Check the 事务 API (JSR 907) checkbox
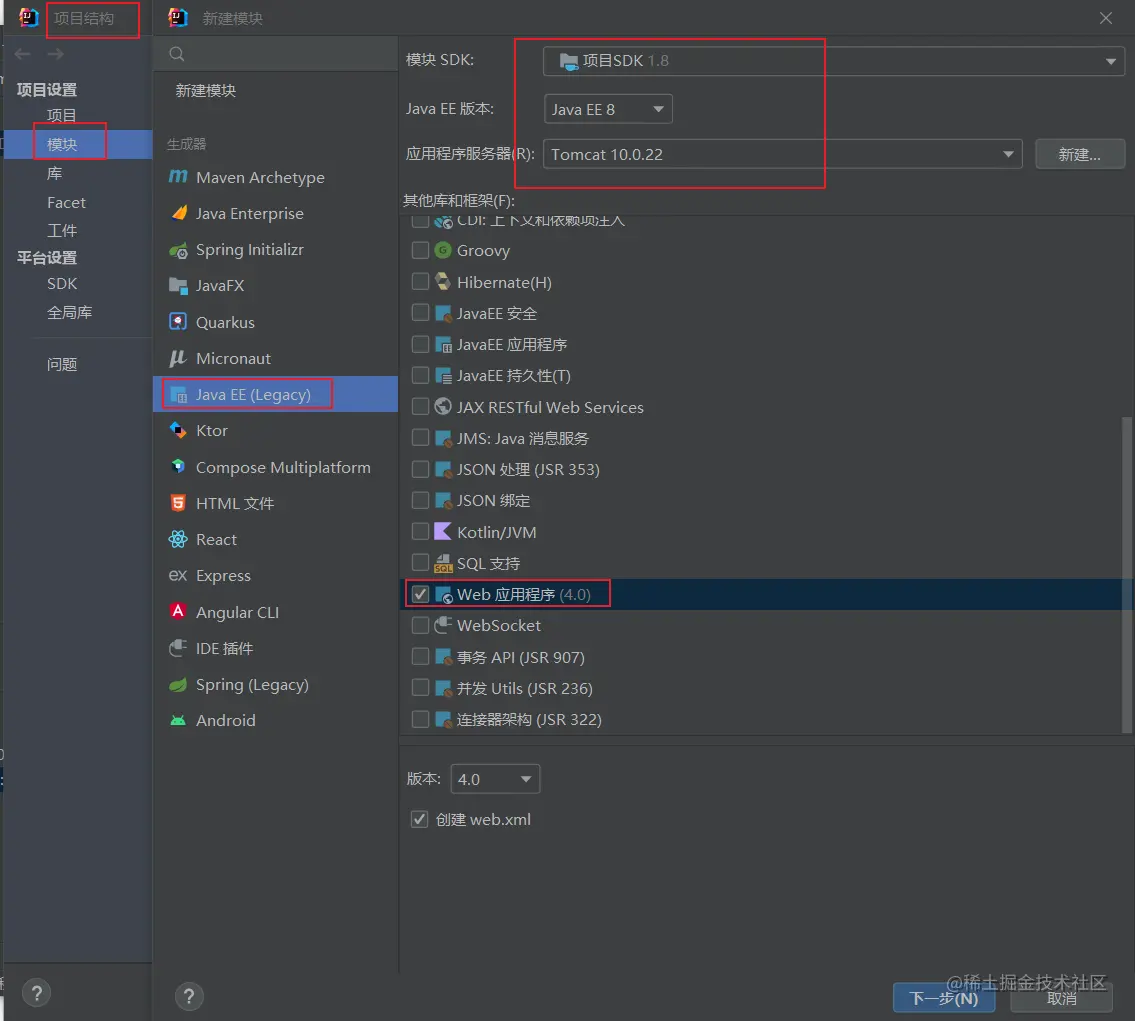 (x=420, y=656)
